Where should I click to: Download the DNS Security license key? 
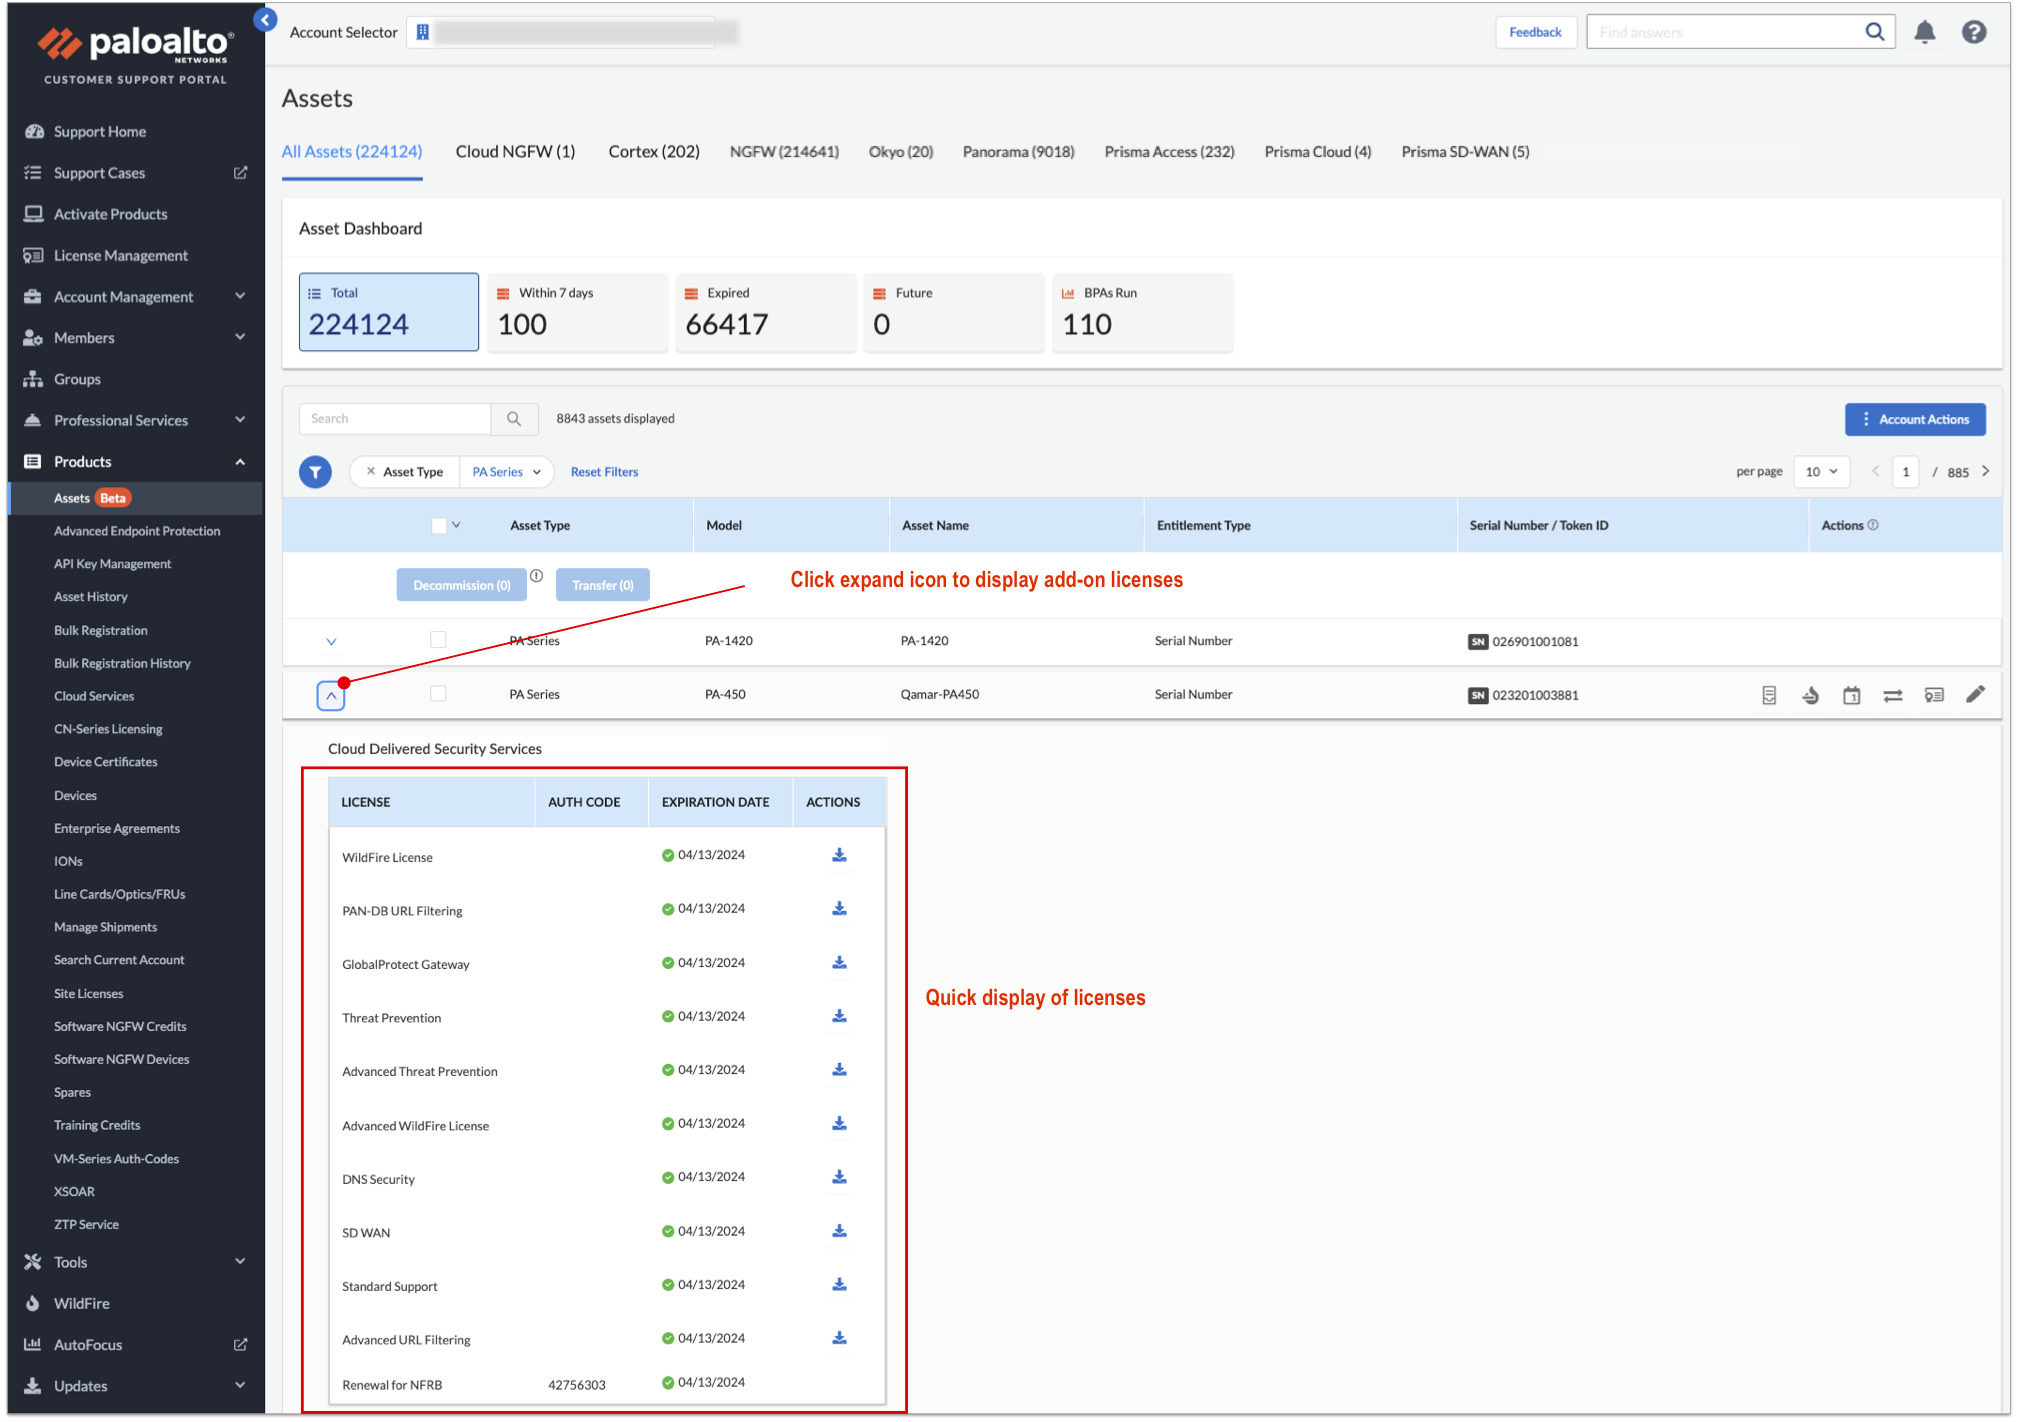(x=839, y=1178)
